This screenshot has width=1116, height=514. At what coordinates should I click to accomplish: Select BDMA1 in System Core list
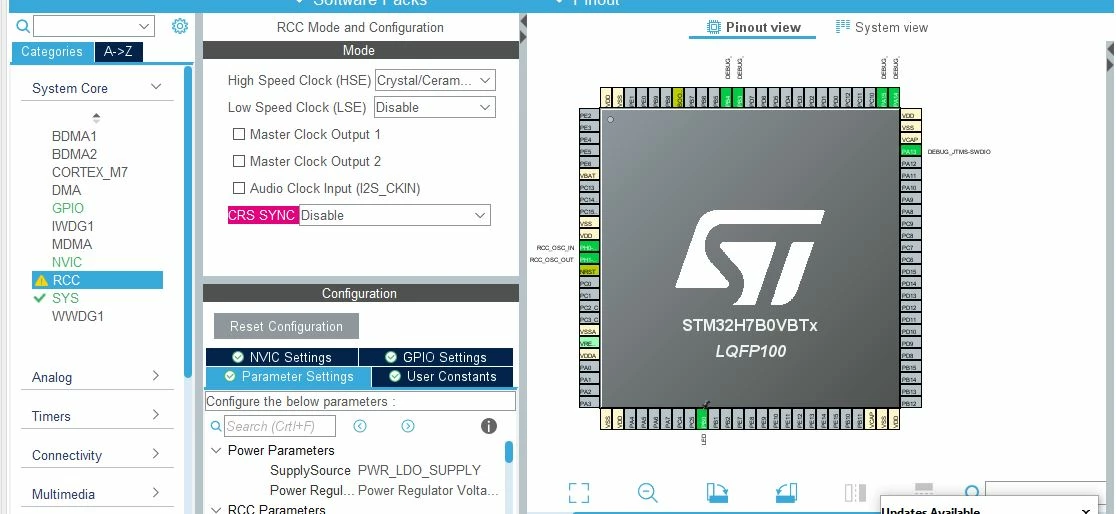(74, 136)
